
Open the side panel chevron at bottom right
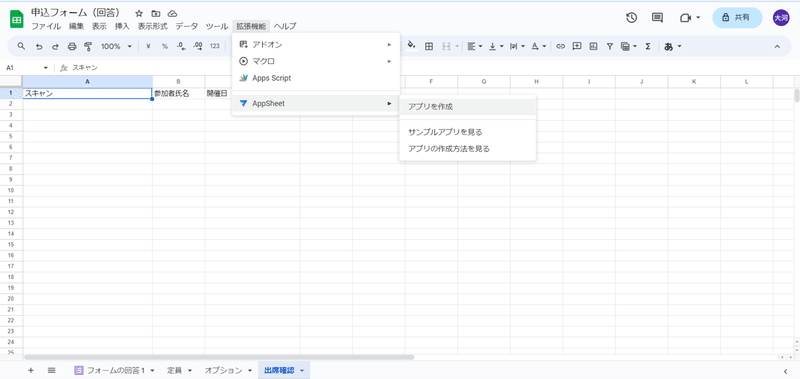point(785,371)
